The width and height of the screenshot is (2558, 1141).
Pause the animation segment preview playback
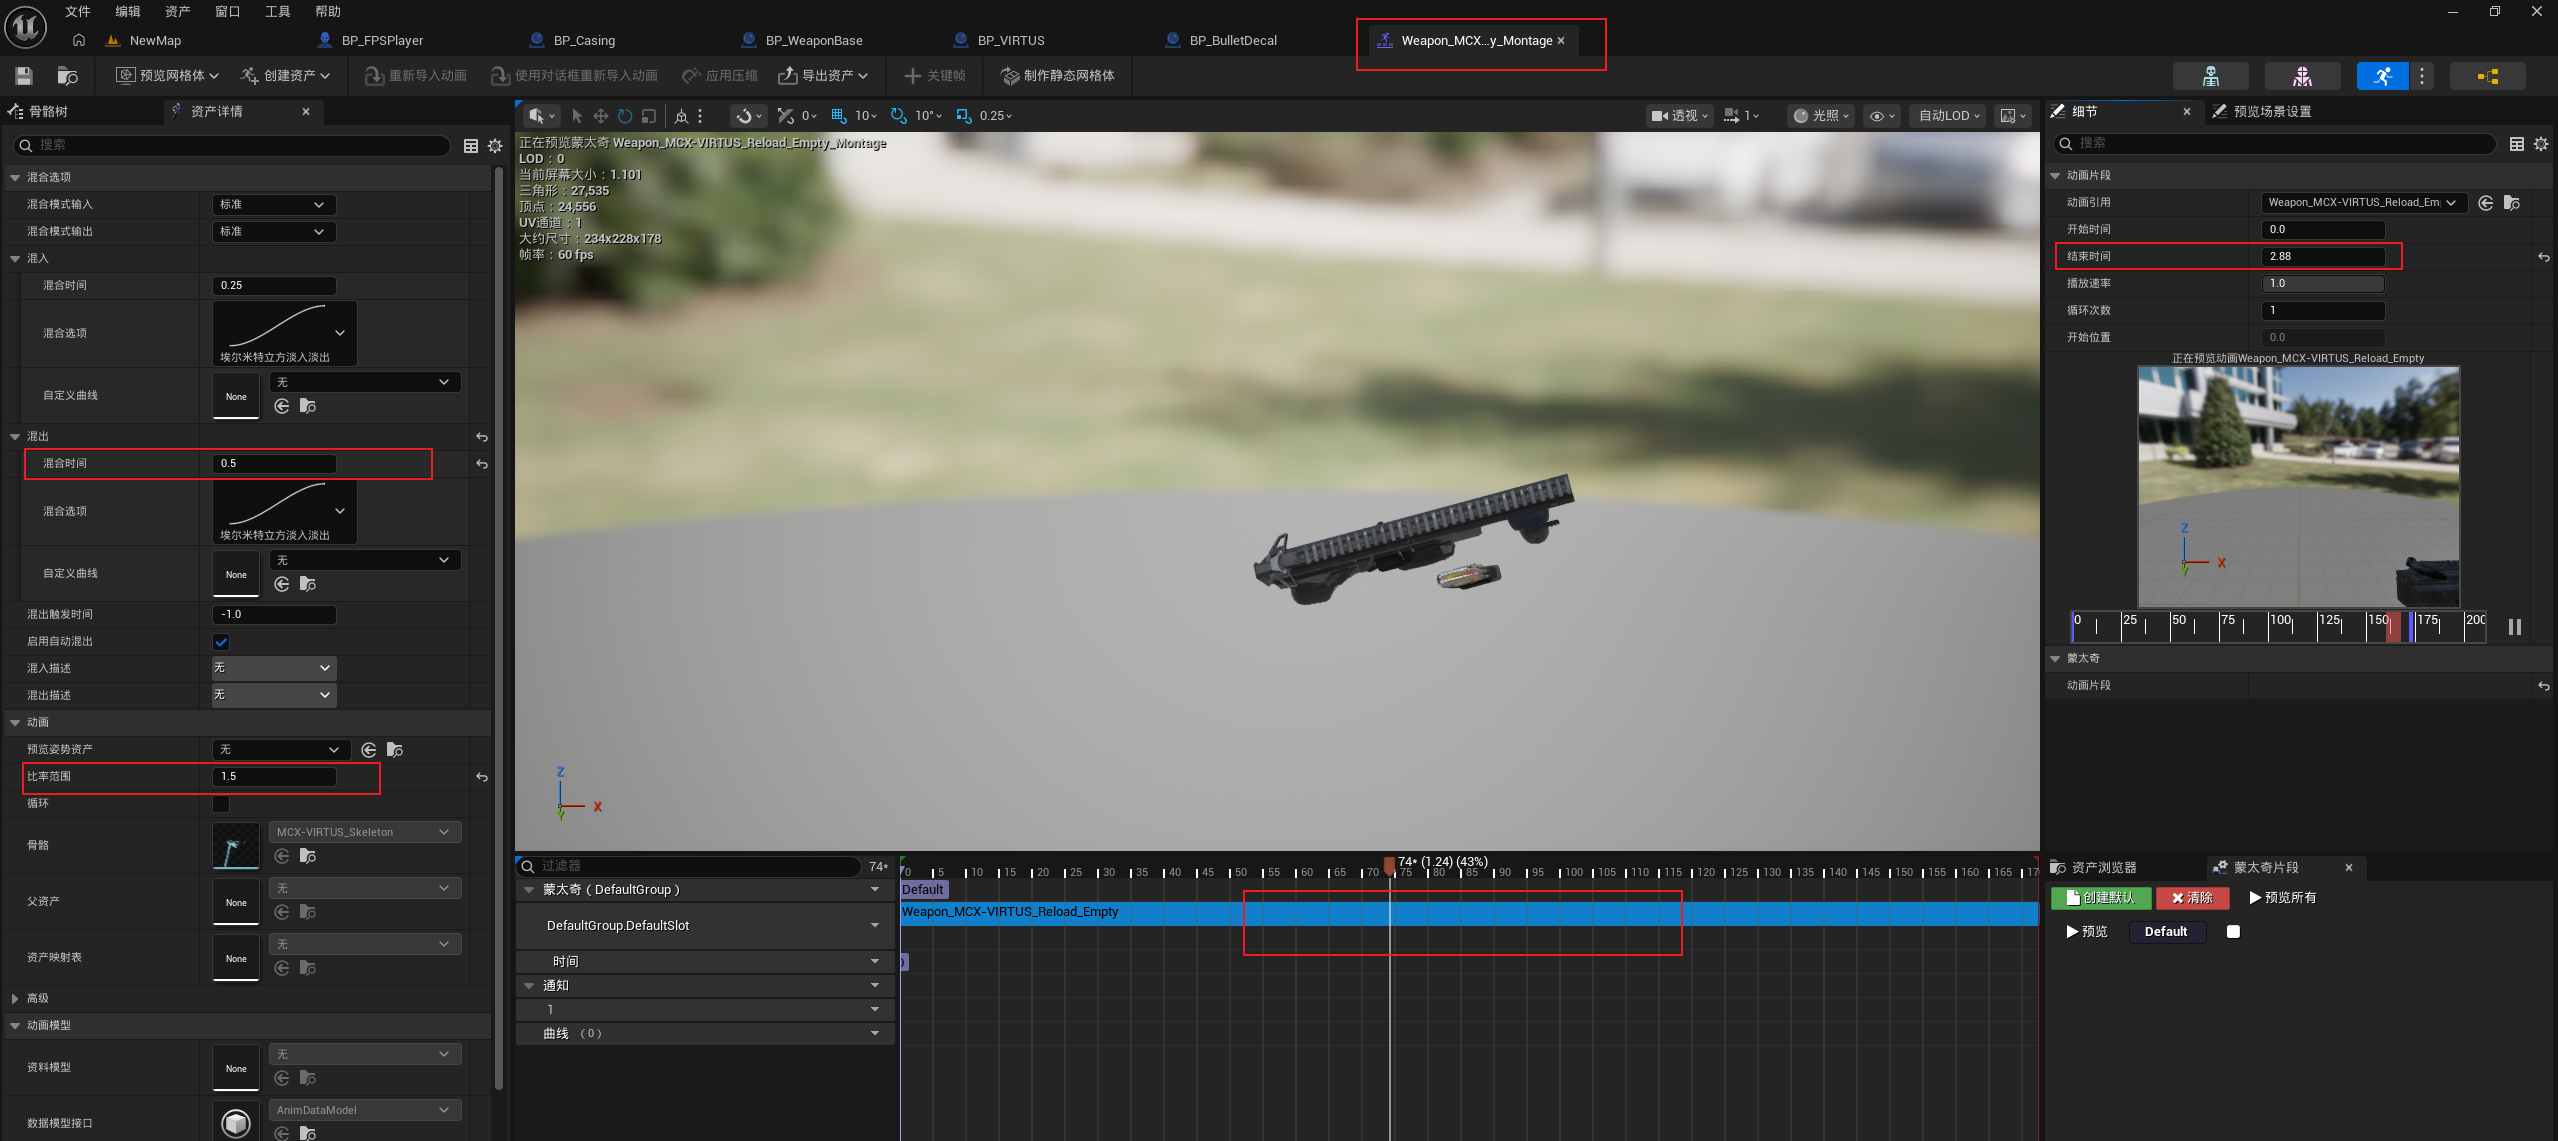coord(2515,627)
